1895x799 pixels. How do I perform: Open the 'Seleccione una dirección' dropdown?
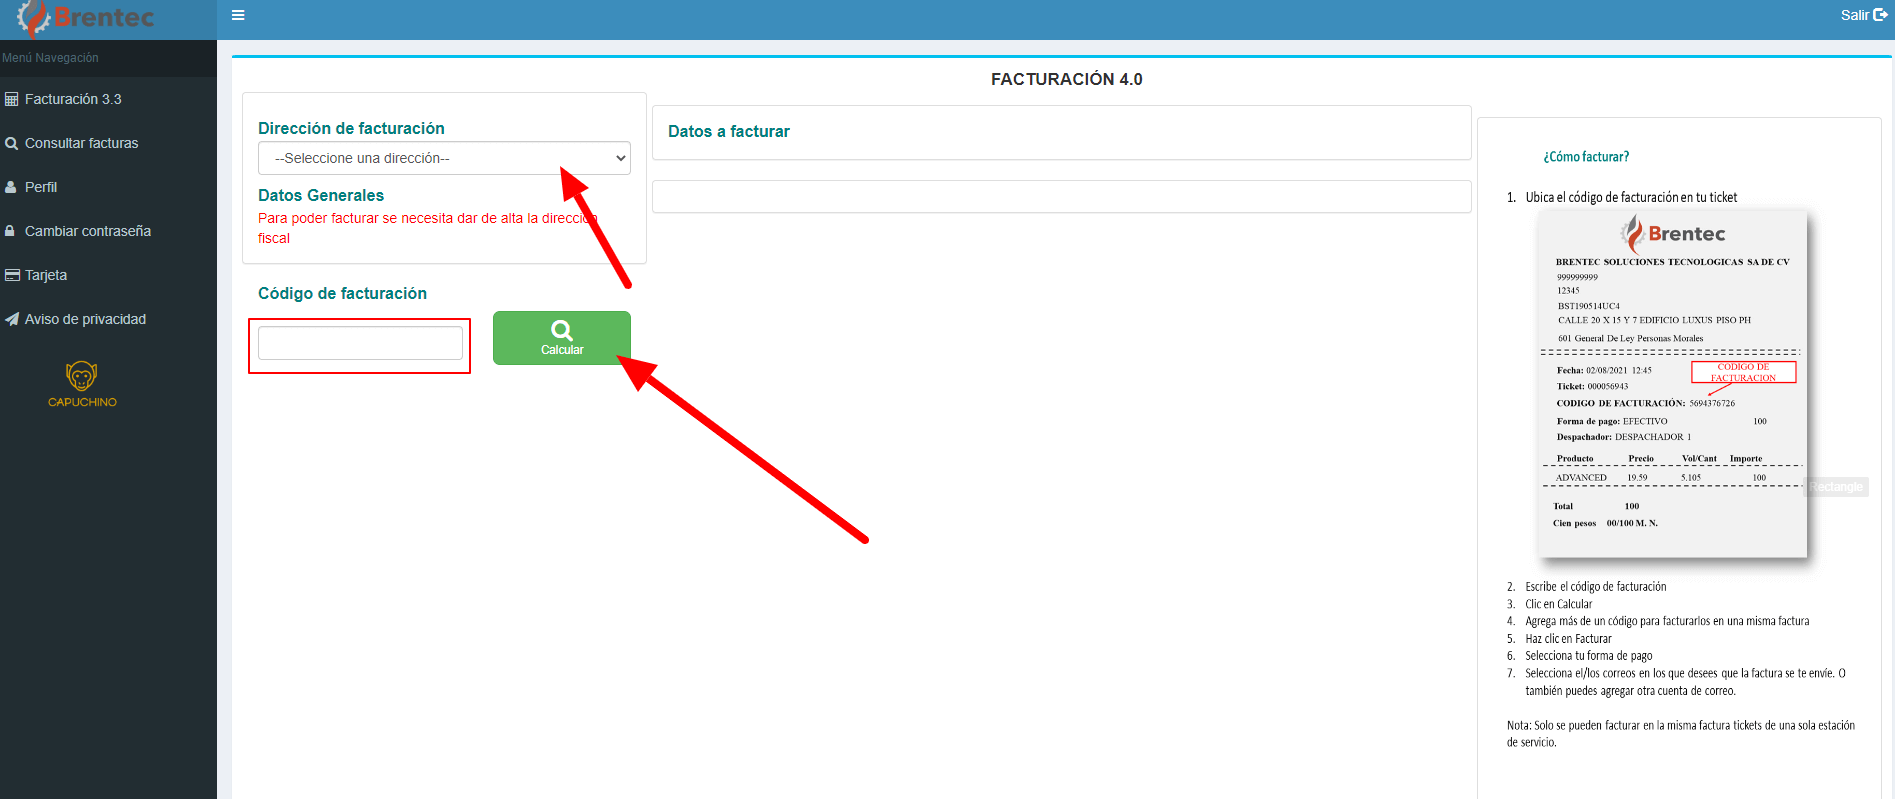click(x=444, y=158)
